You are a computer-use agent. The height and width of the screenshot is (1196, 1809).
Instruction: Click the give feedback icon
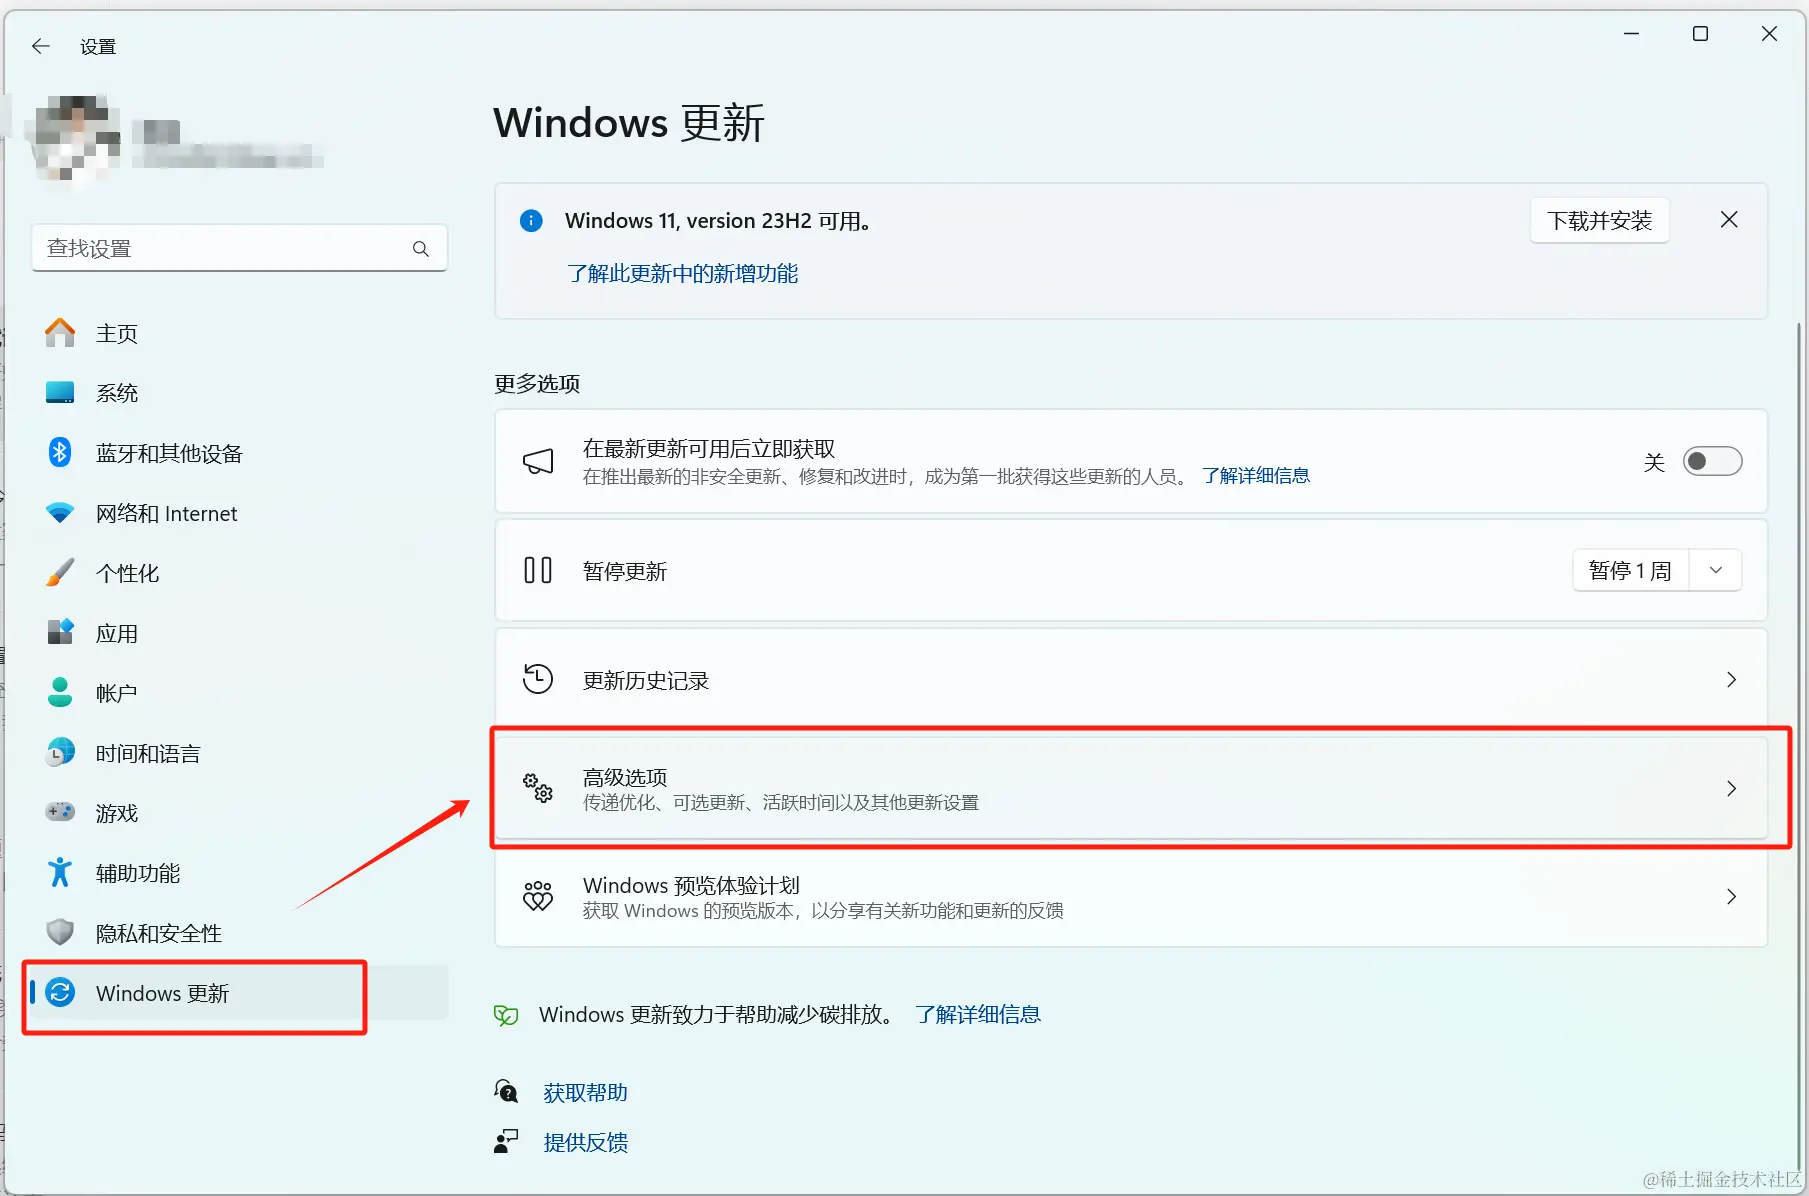click(506, 1141)
